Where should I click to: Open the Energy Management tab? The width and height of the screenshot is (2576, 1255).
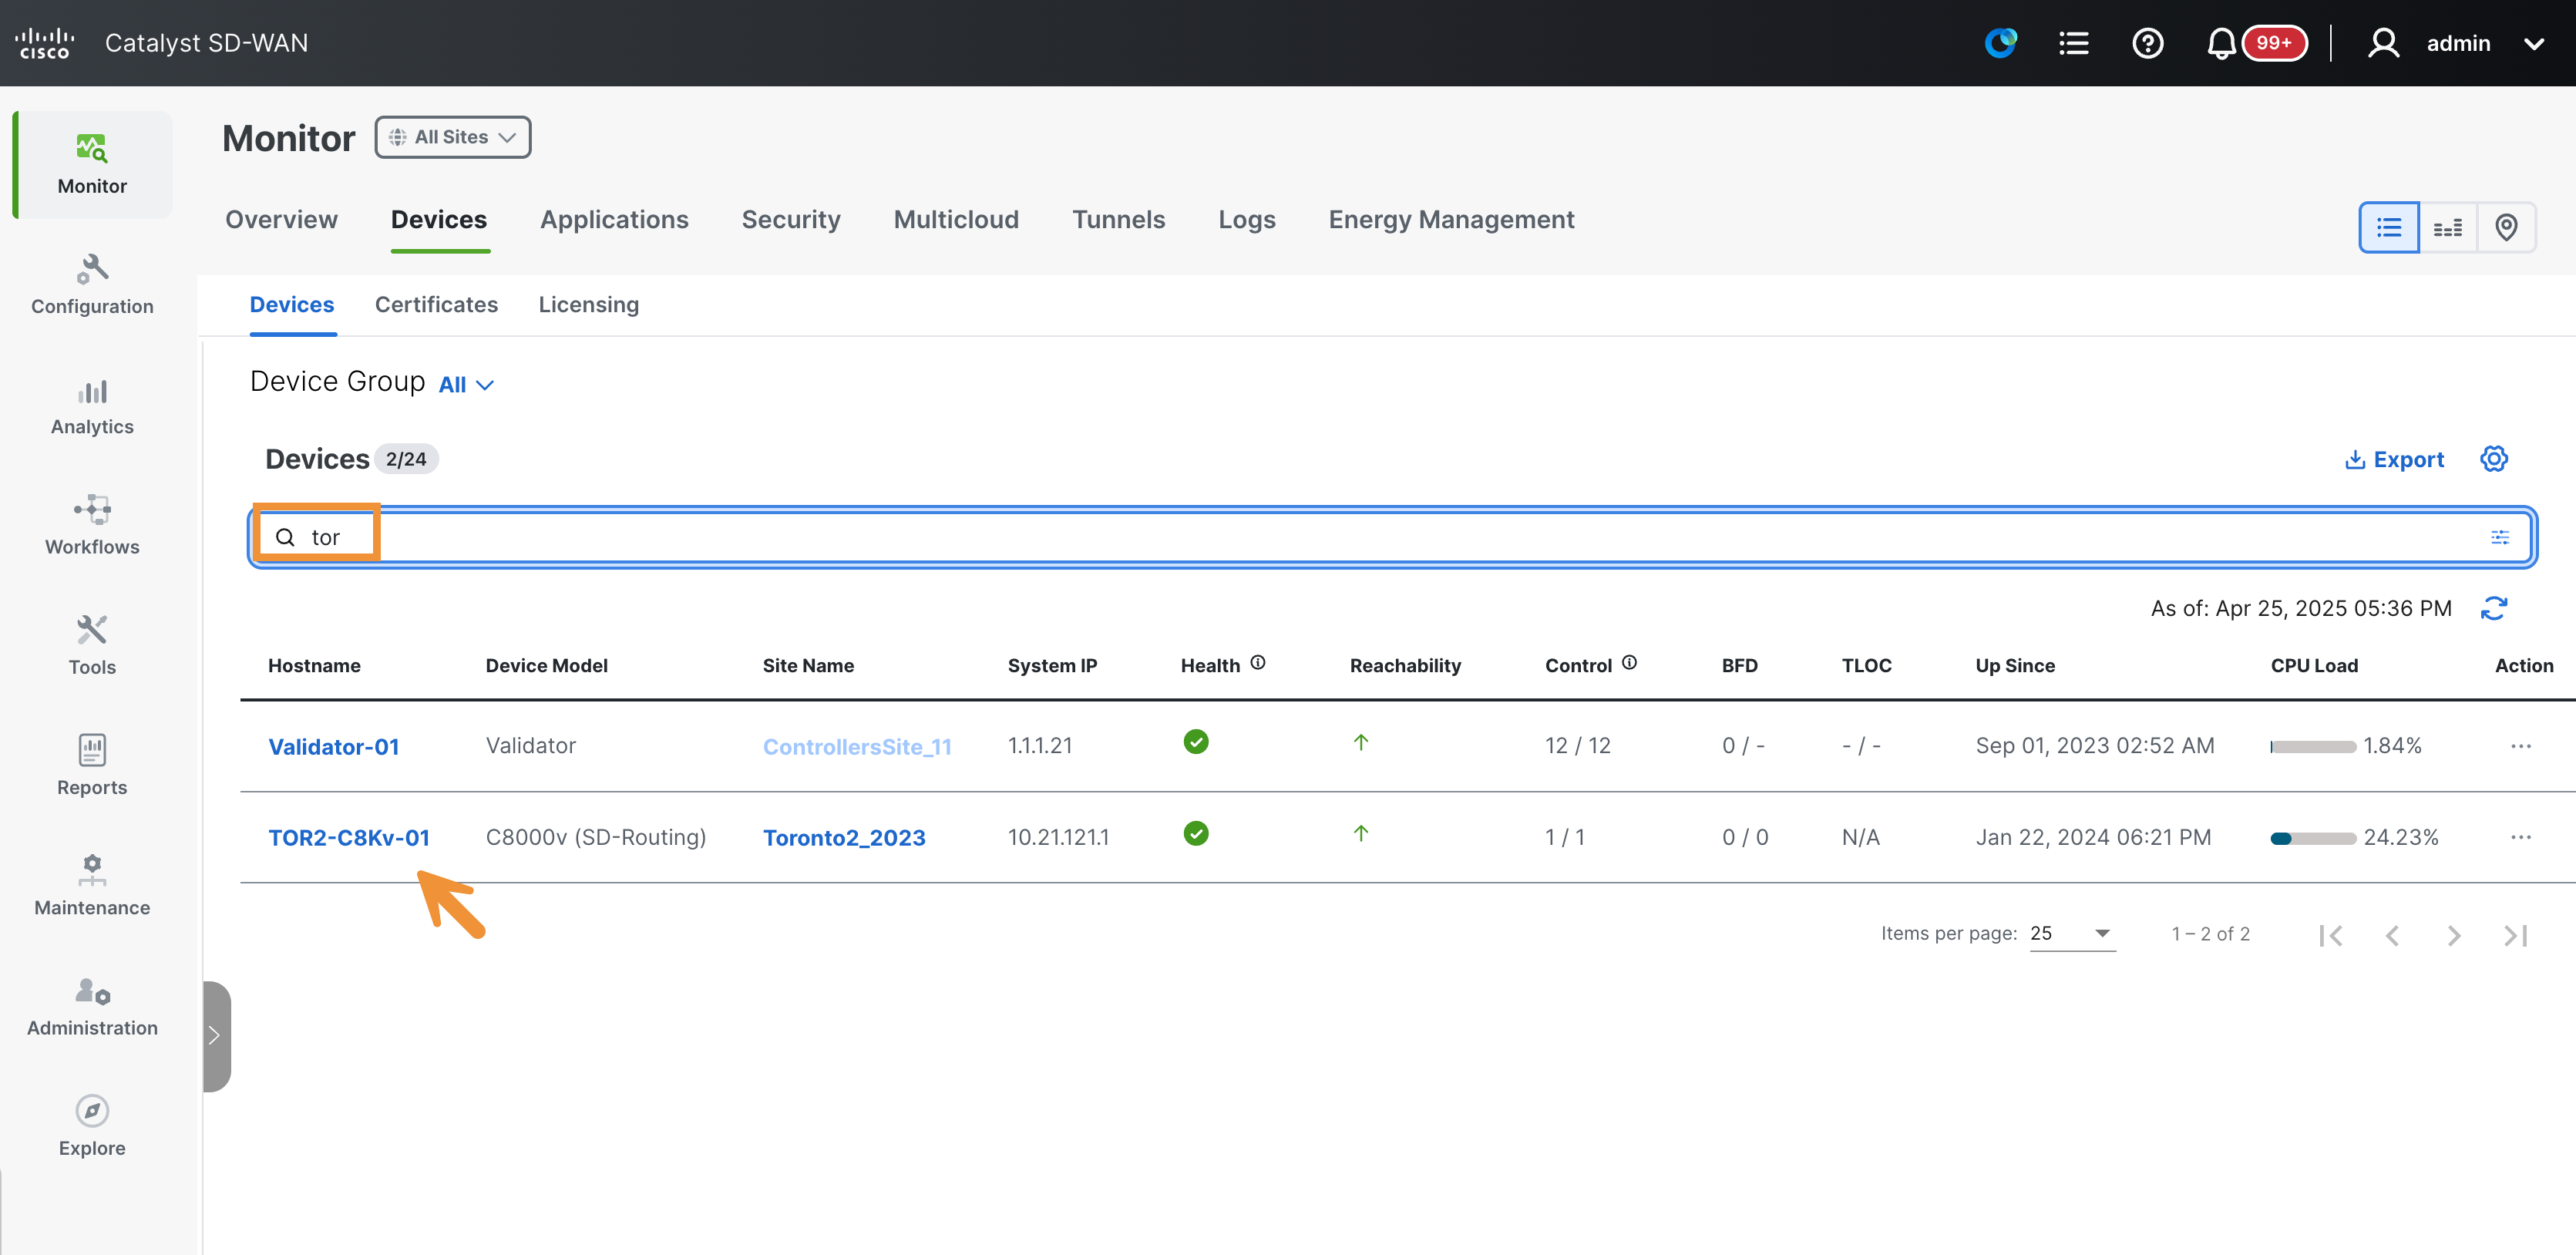1451,219
